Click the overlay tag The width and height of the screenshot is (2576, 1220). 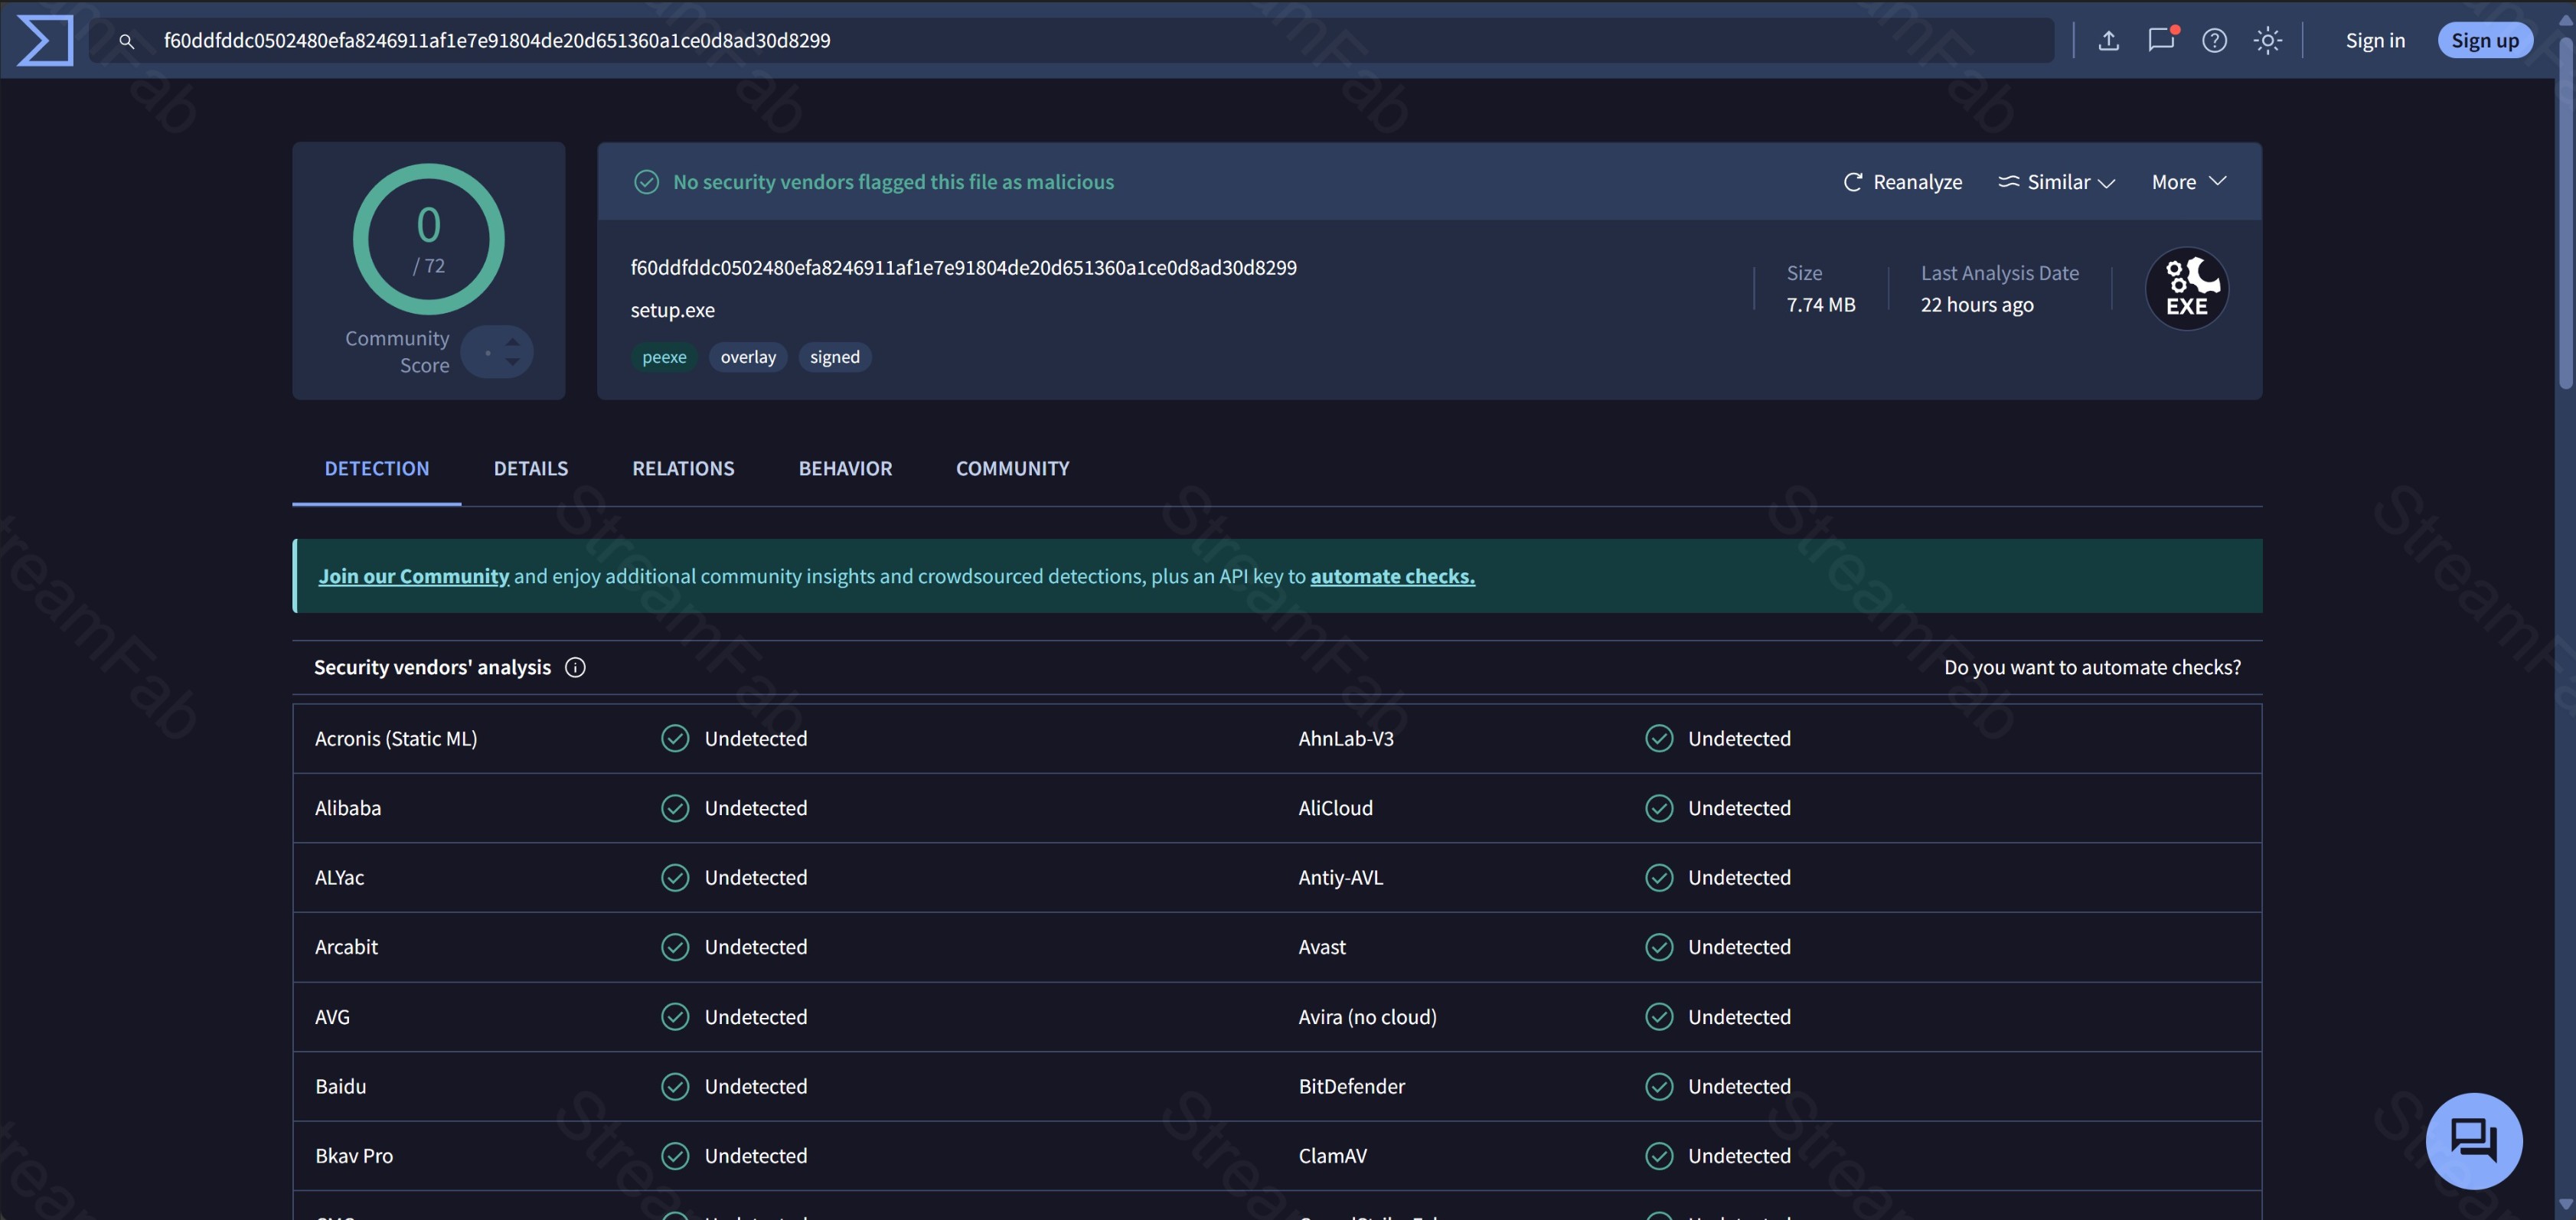[748, 357]
